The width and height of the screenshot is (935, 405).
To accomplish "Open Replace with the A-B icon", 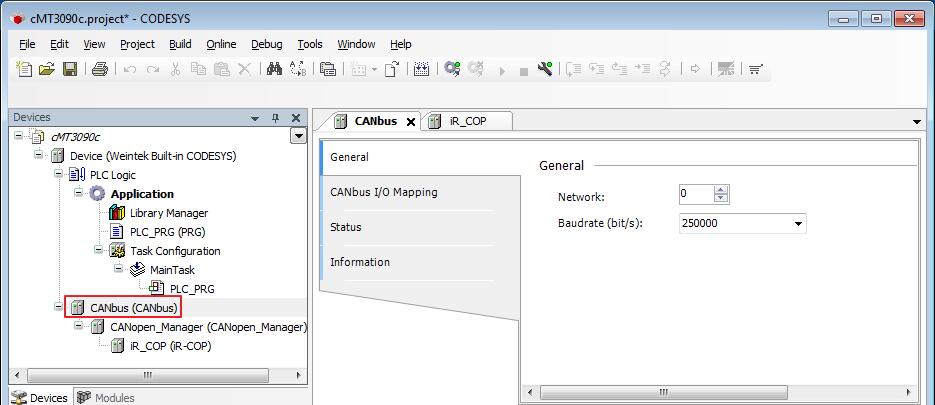I will coord(298,69).
